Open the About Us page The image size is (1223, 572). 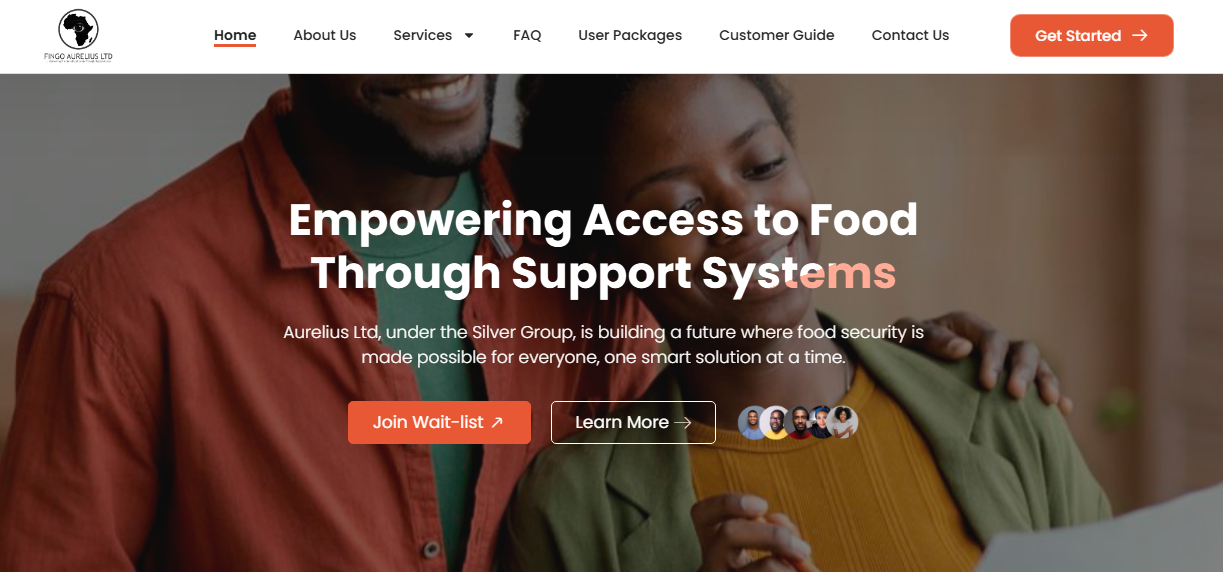tap(325, 35)
